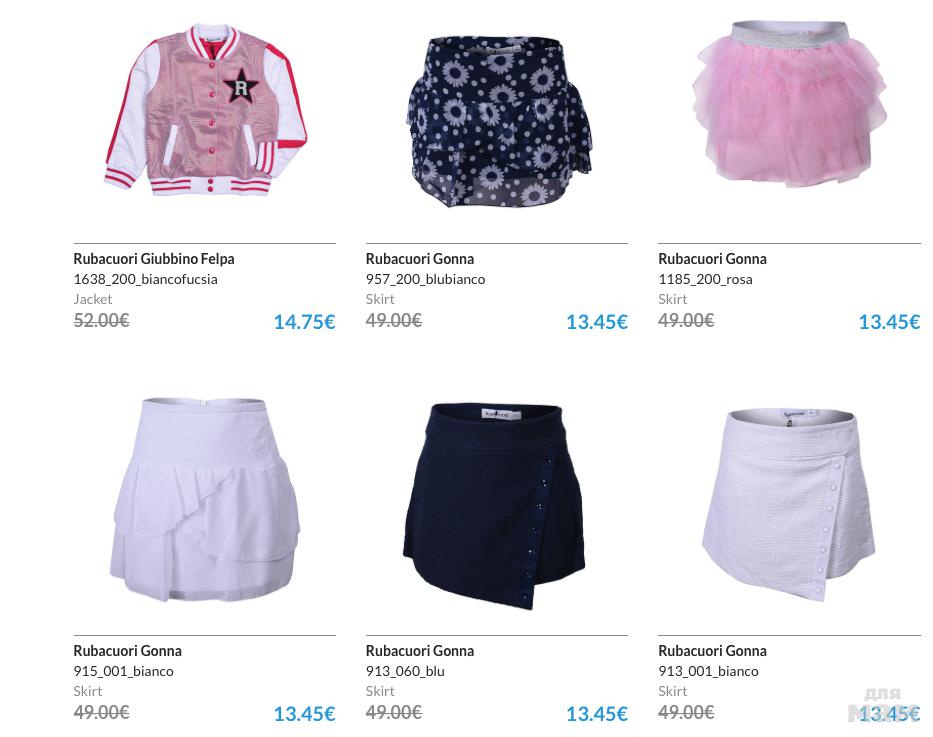This screenshot has height=737, width=933.
Task: Click the jacket's crossed-out 52.00€ price
Action: tap(101, 321)
